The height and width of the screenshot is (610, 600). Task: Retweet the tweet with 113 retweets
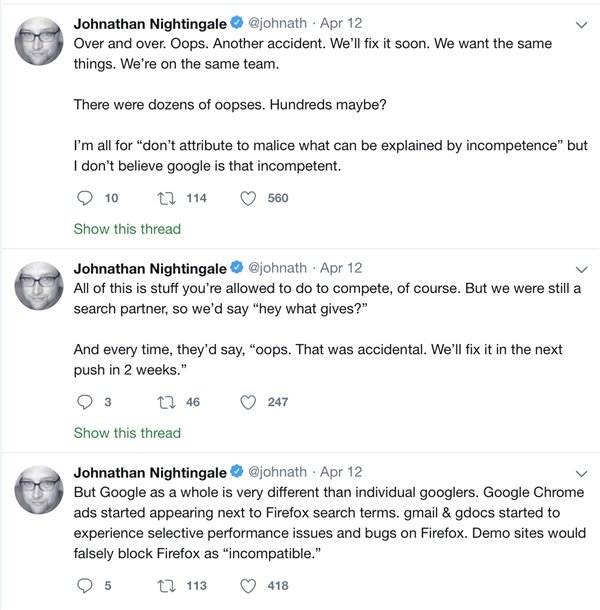(164, 586)
